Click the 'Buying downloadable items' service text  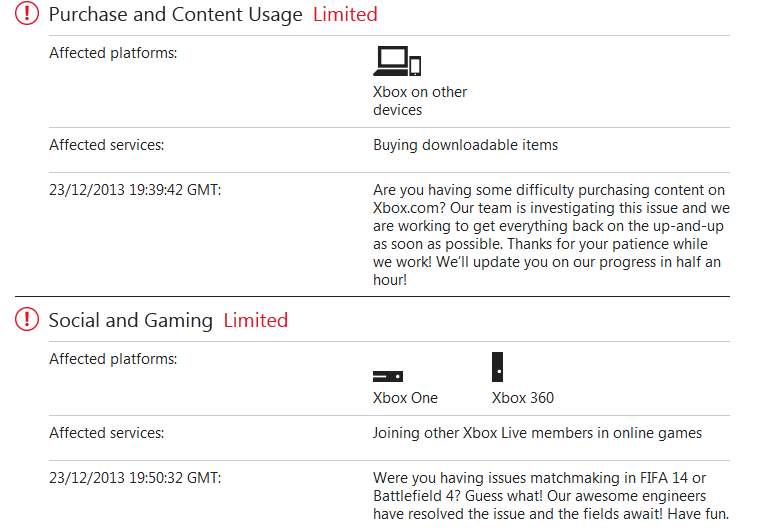(x=465, y=145)
